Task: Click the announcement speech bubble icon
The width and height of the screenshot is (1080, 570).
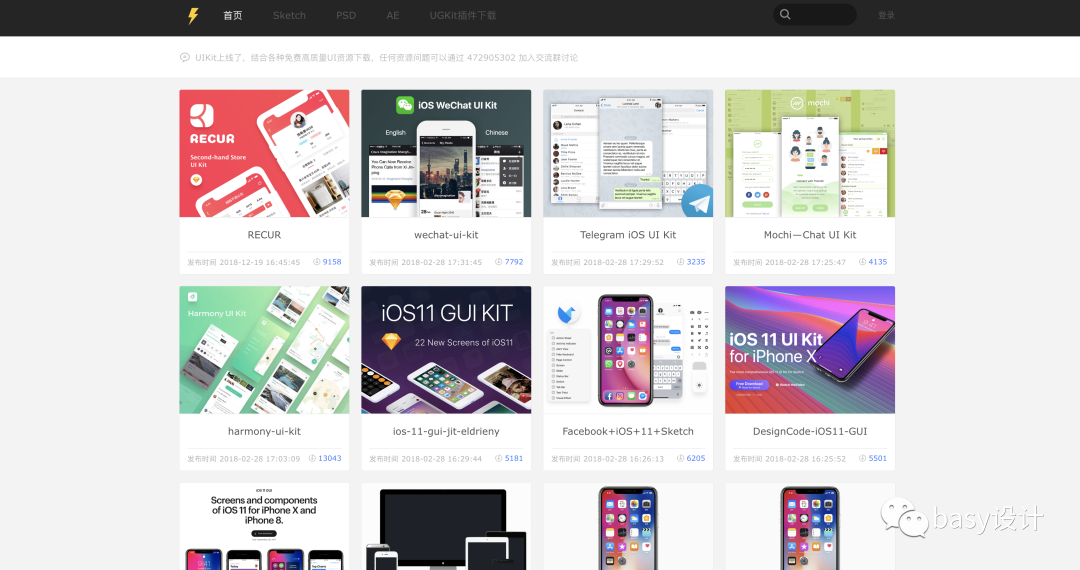Action: pos(185,58)
